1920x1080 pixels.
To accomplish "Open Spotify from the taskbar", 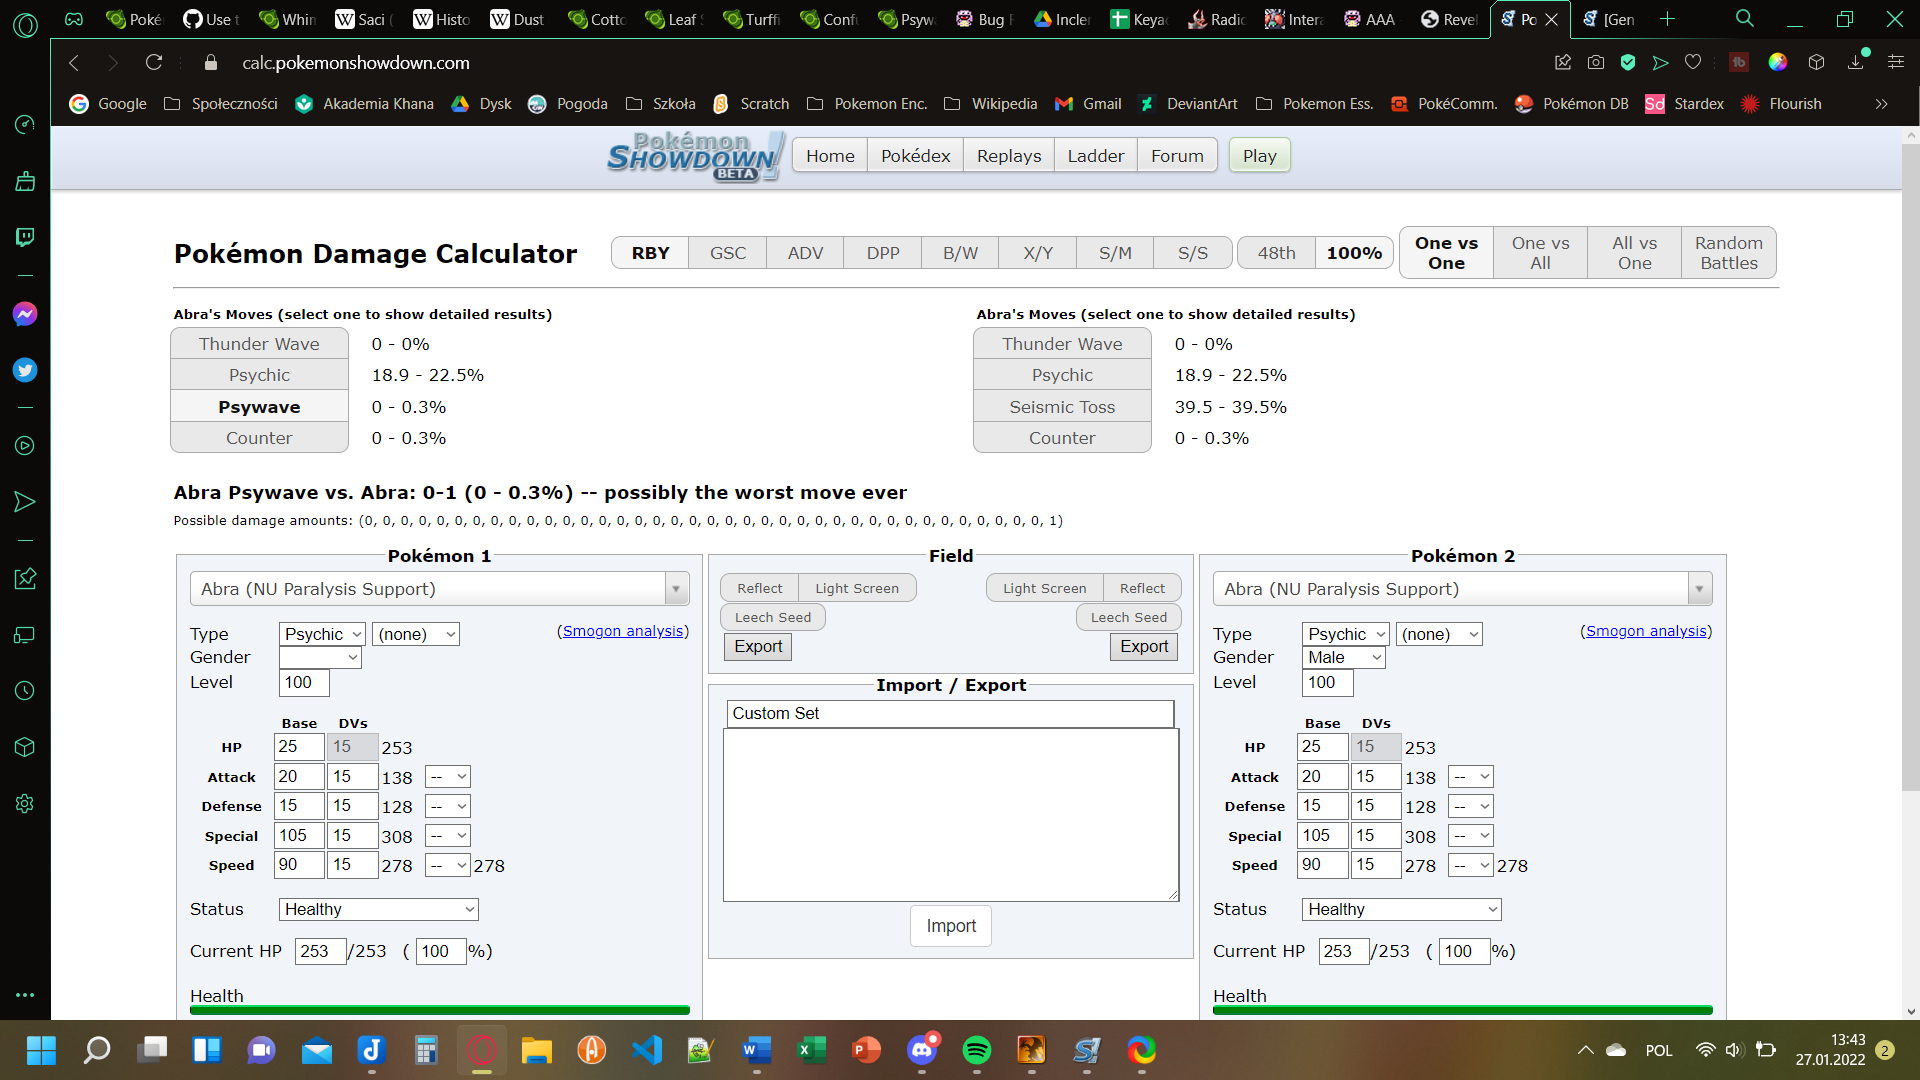I will coord(976,1050).
